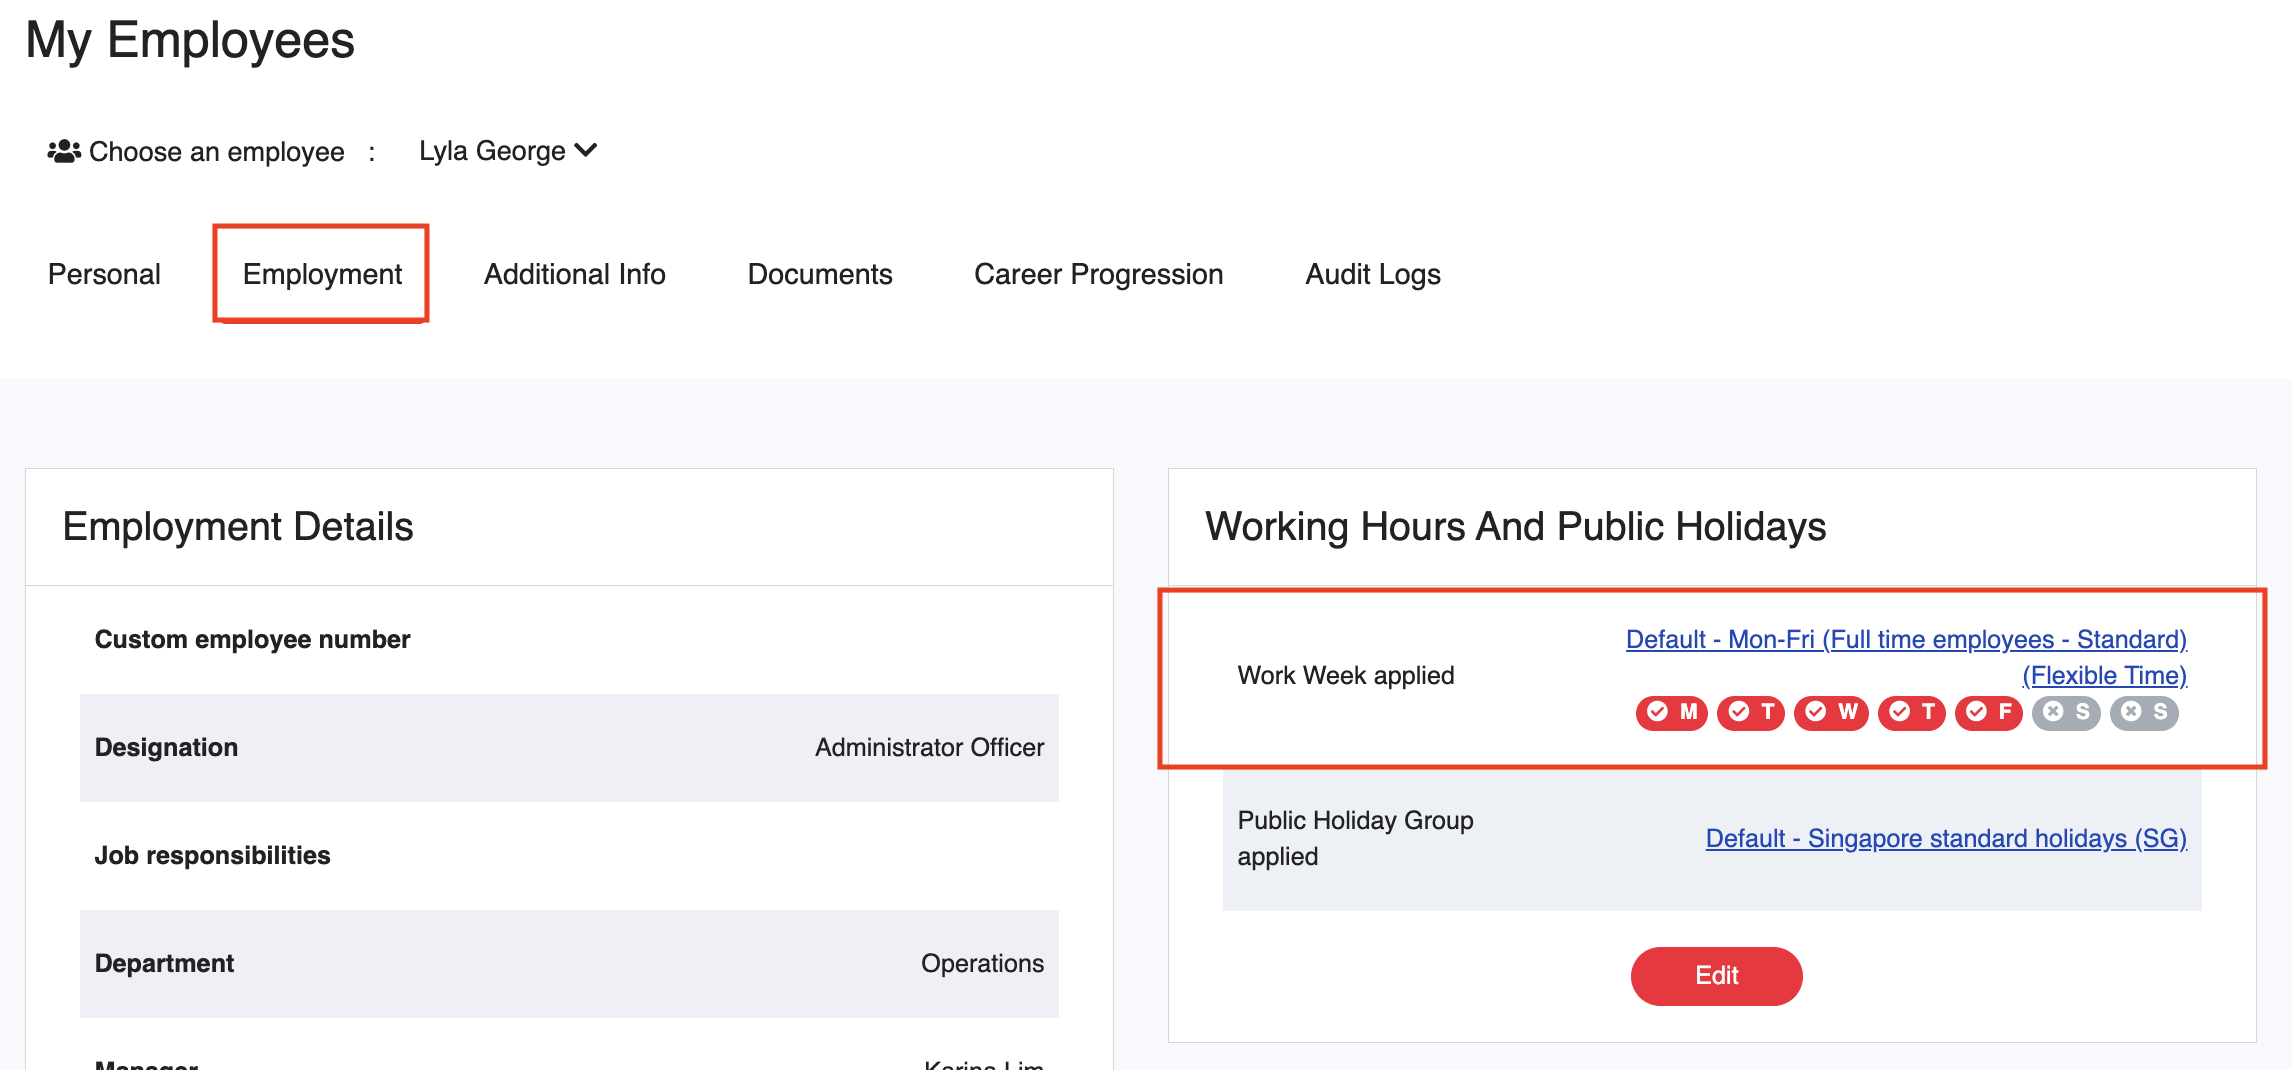The width and height of the screenshot is (2292, 1070).
Task: Click the Job responsibilities label
Action: point(212,855)
